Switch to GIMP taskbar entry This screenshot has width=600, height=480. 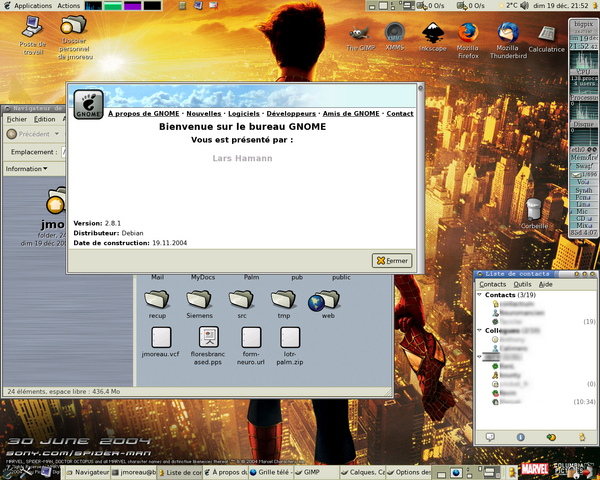(316, 473)
